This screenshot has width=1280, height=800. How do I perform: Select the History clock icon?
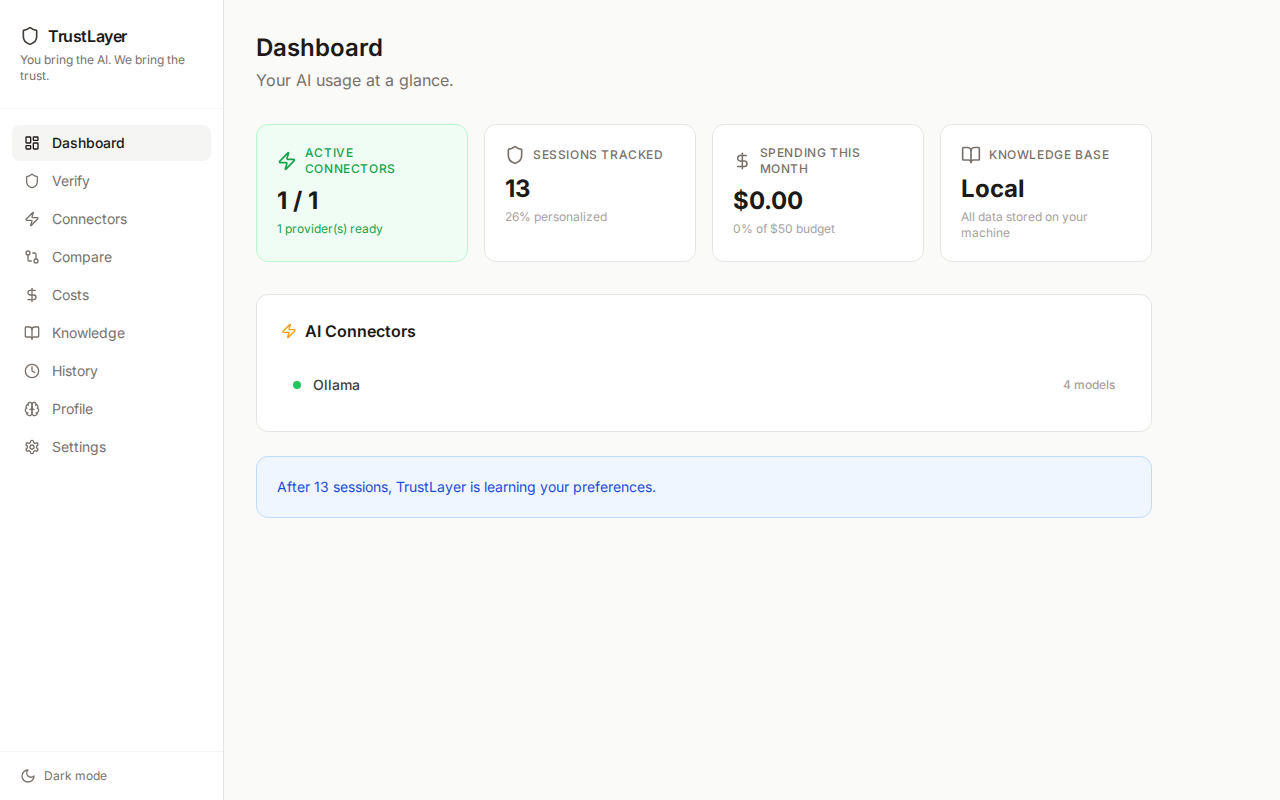click(x=31, y=371)
